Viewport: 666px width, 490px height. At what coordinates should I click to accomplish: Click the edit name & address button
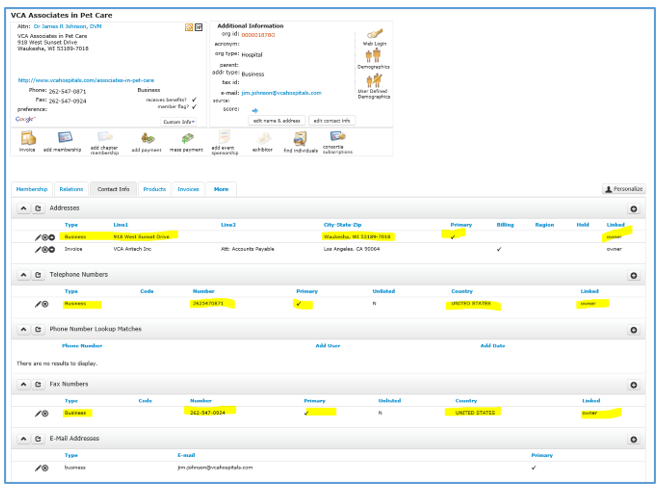(277, 119)
